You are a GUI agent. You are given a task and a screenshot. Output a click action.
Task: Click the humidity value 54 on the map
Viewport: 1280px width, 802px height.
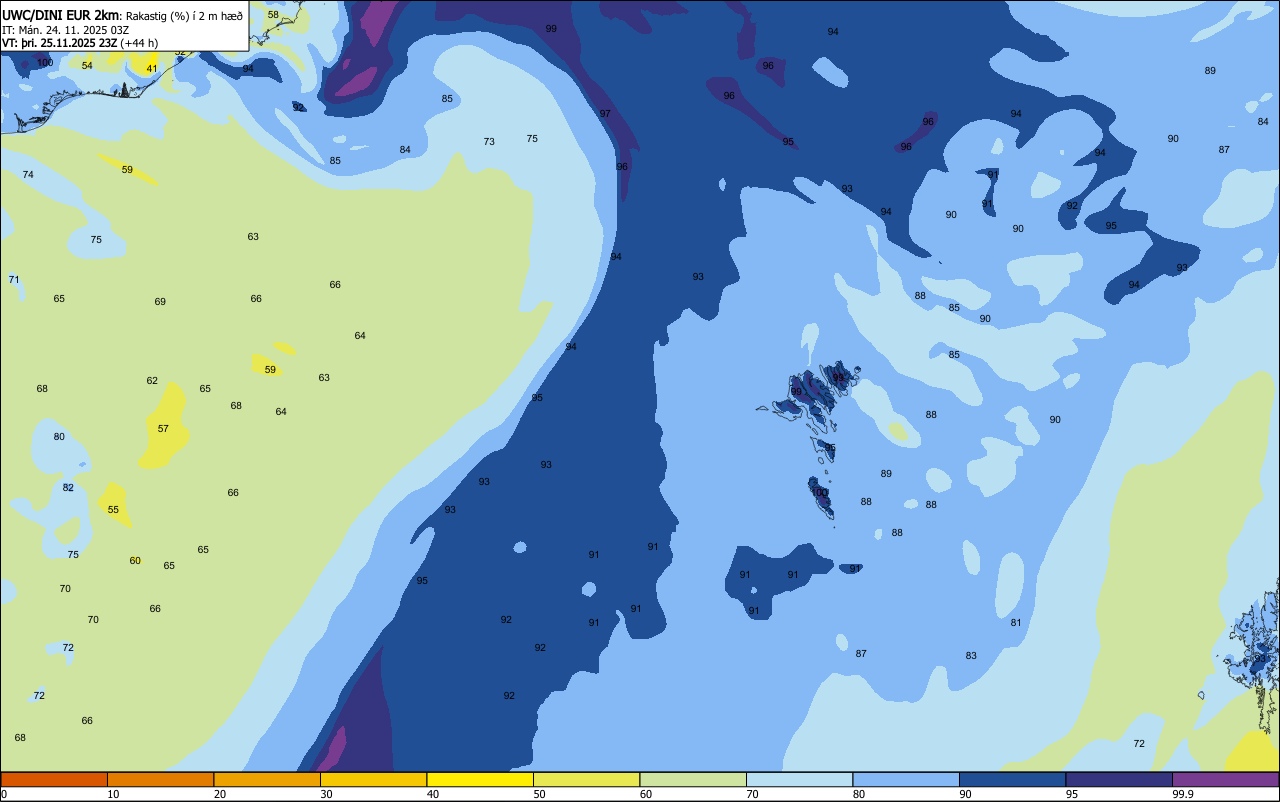(x=87, y=66)
